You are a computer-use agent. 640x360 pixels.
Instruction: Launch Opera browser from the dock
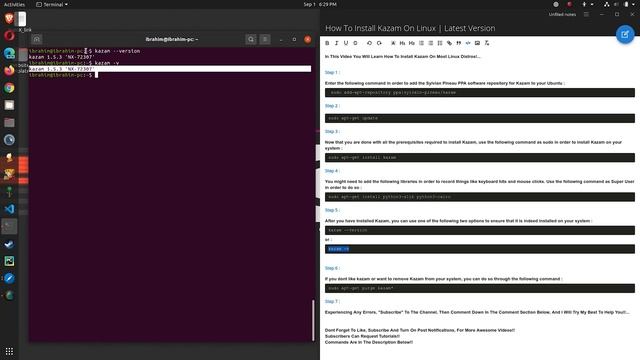9,36
